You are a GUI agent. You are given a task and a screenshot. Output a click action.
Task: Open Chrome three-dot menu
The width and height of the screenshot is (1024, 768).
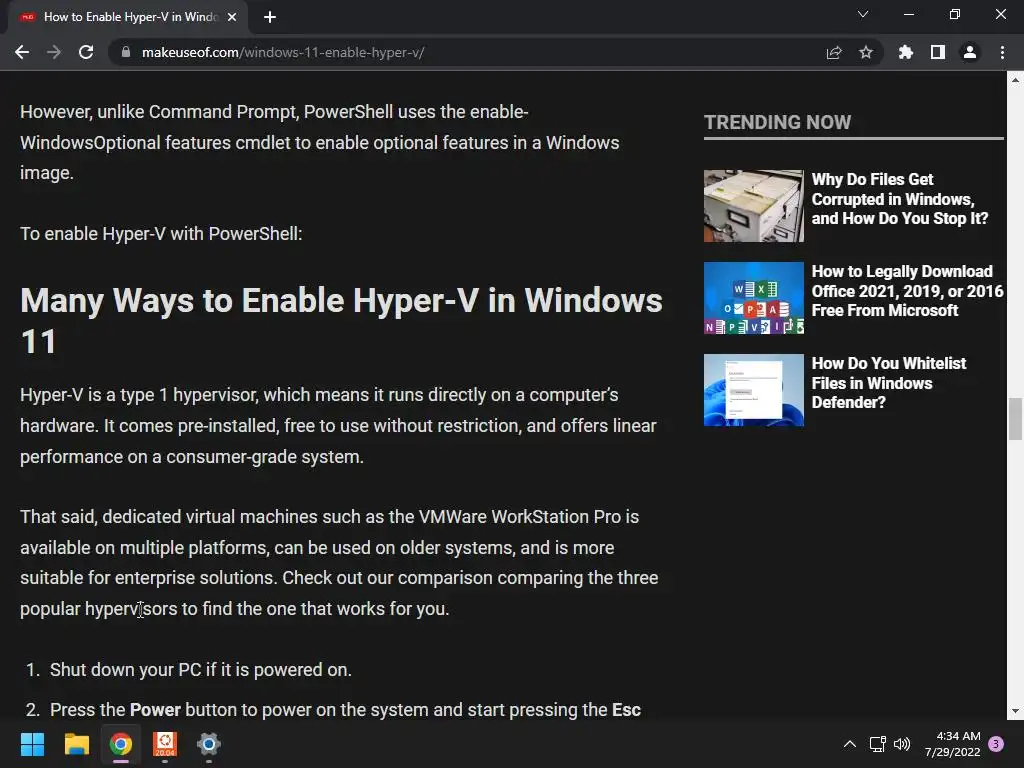(1002, 52)
